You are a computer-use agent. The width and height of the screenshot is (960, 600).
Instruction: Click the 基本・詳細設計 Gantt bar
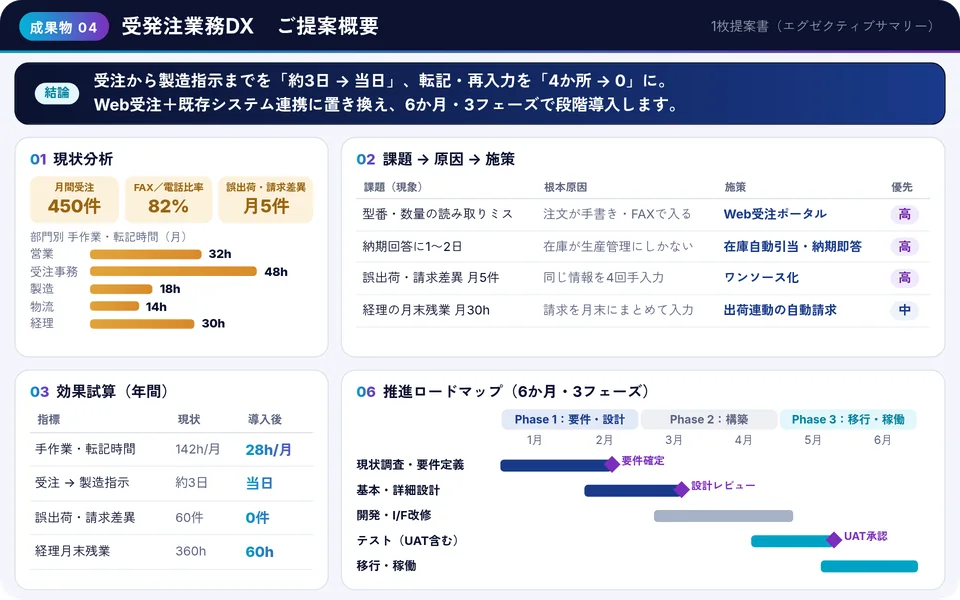click(x=633, y=490)
